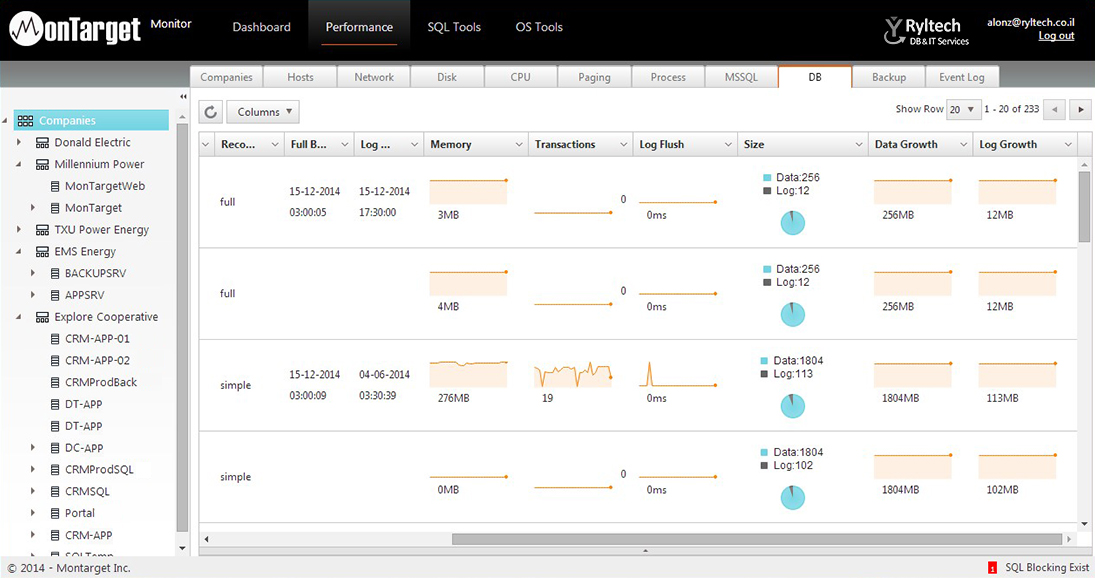Click the alonz@ryltech.co.il account text

(1031, 22)
